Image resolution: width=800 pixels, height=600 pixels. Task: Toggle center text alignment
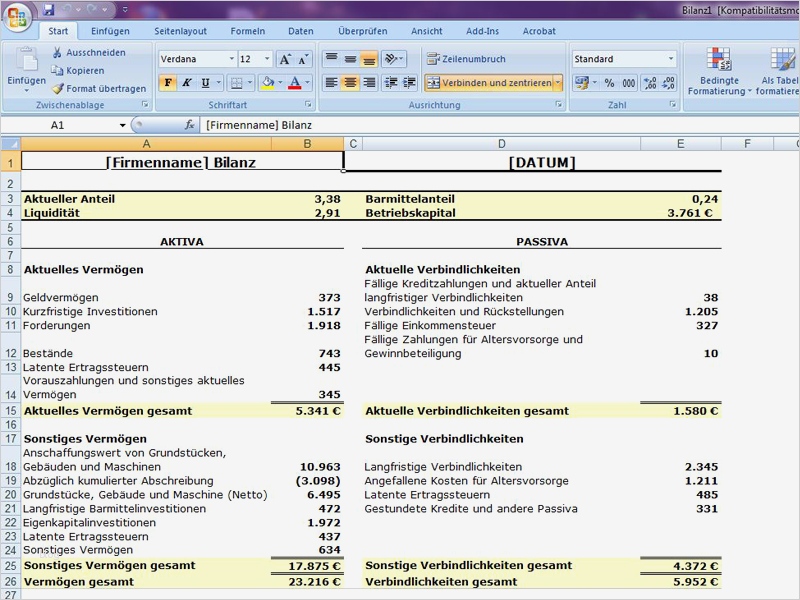tap(350, 82)
